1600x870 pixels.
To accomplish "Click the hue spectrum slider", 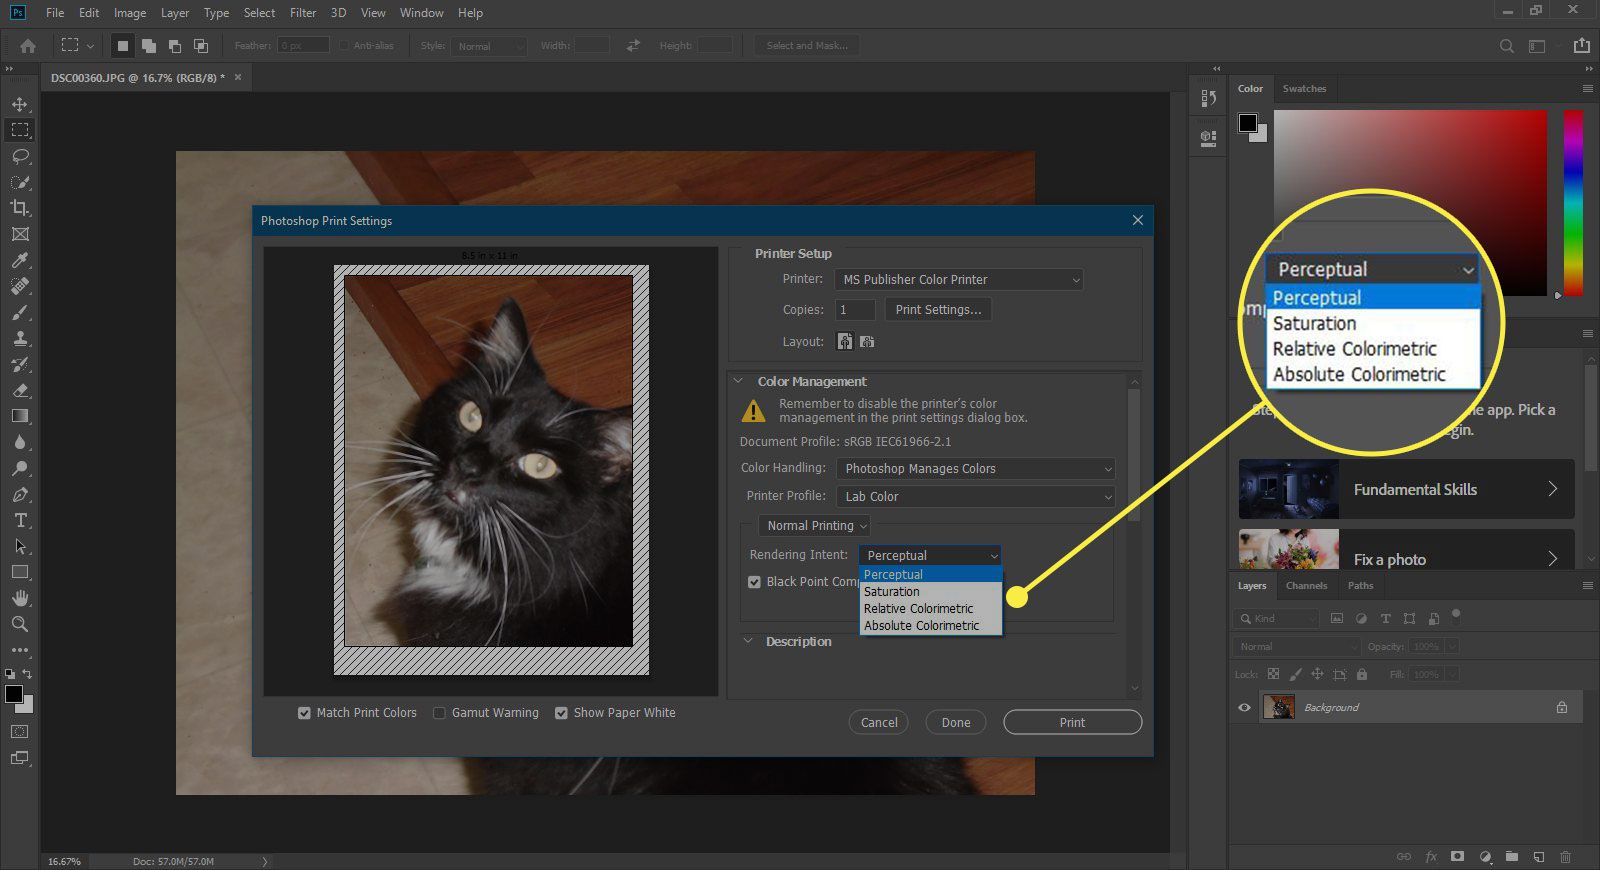I will (1573, 203).
